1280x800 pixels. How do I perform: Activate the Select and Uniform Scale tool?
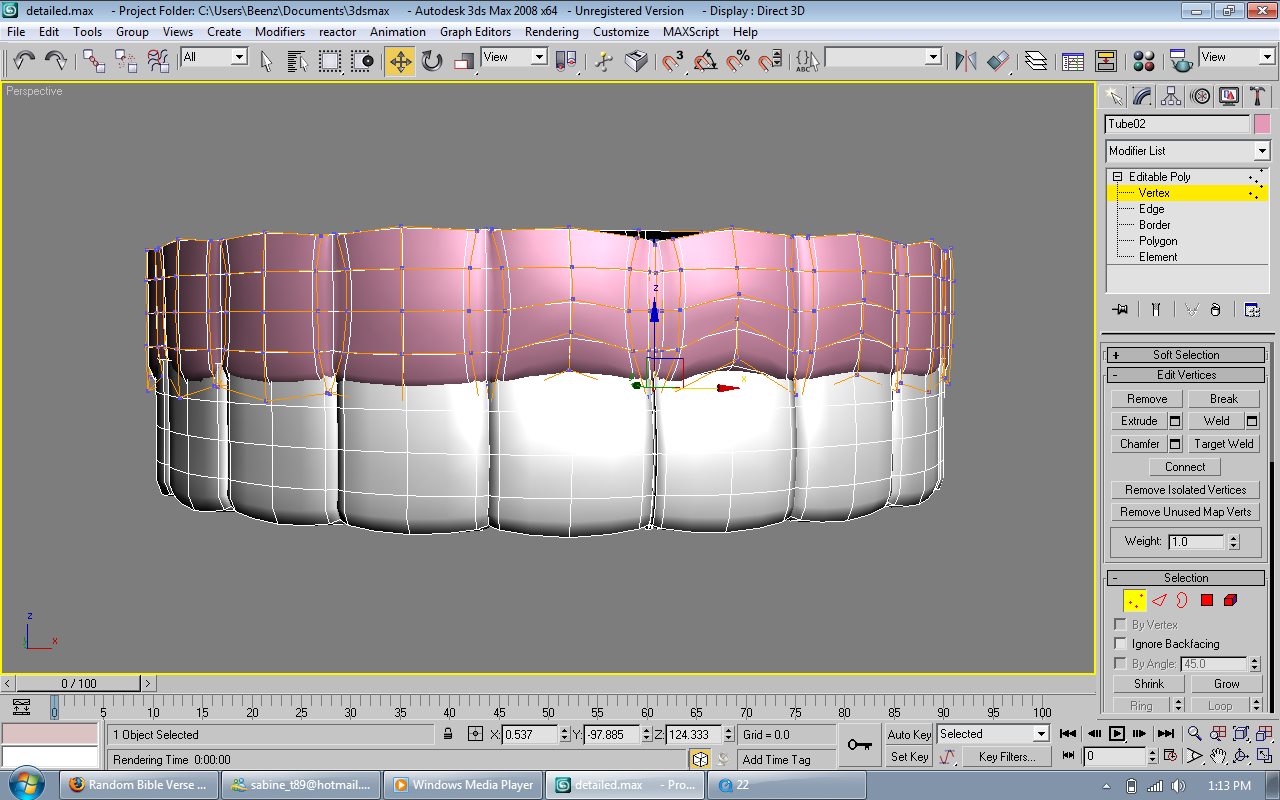point(463,61)
